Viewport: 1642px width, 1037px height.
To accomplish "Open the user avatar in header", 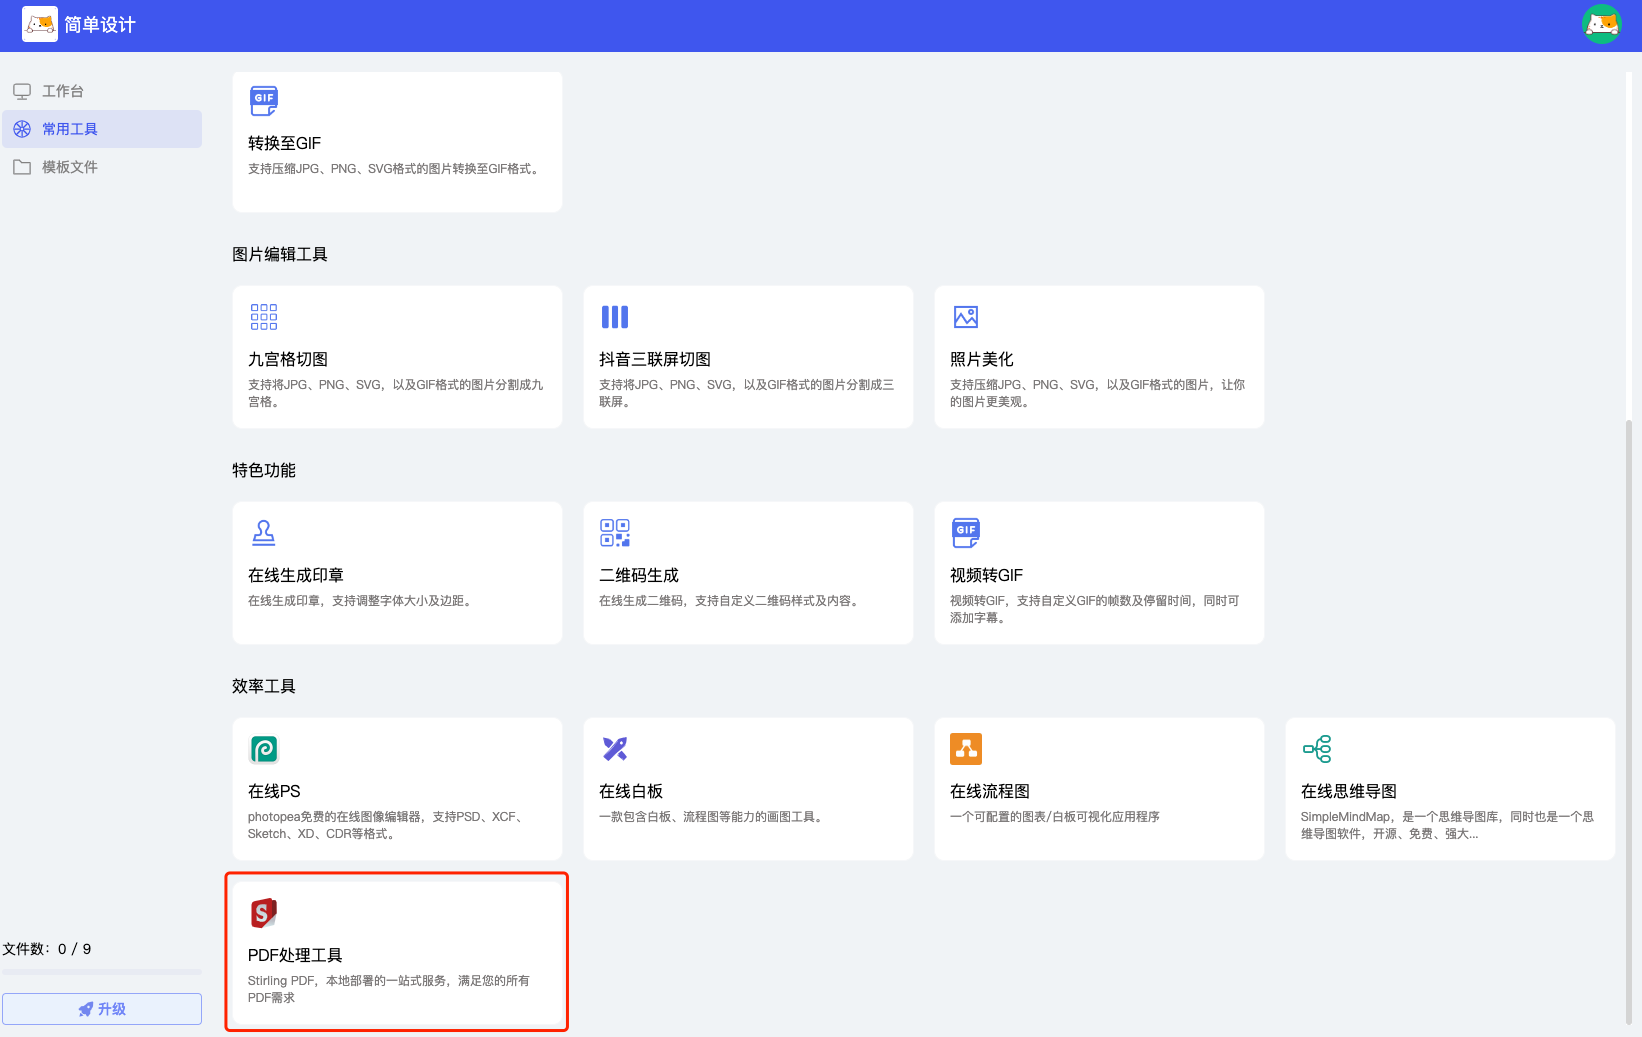I will (1601, 24).
